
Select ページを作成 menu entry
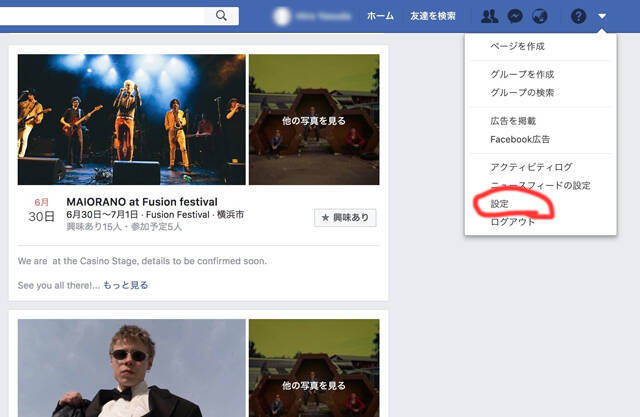pos(518,46)
